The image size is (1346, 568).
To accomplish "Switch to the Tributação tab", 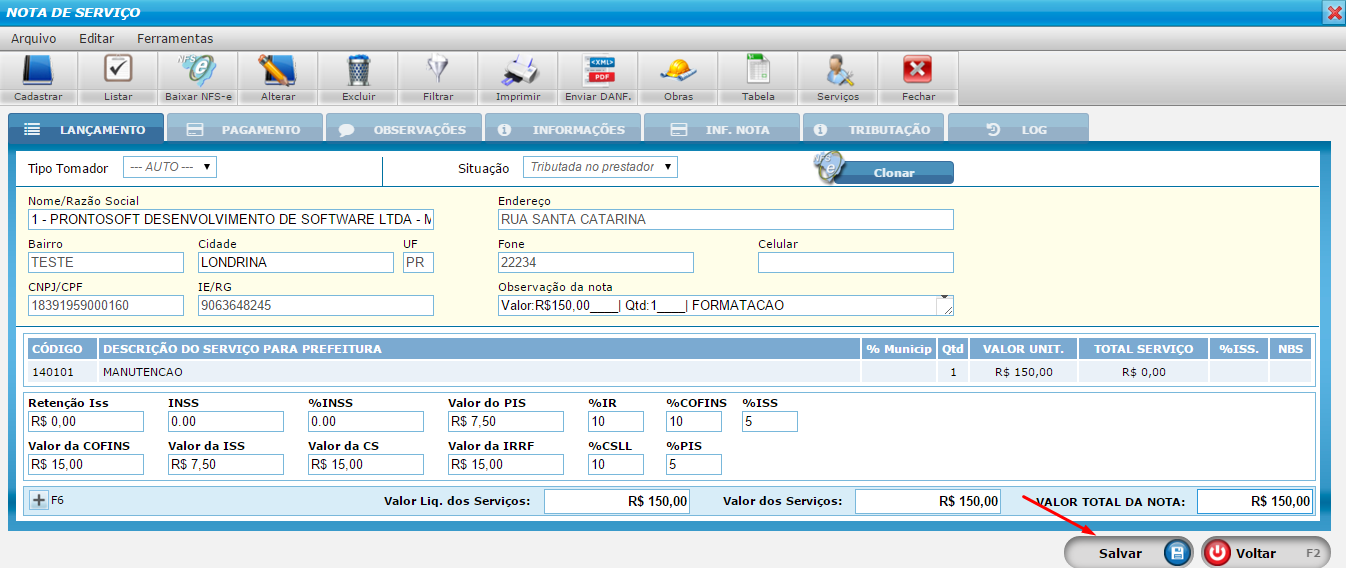I will [x=873, y=129].
